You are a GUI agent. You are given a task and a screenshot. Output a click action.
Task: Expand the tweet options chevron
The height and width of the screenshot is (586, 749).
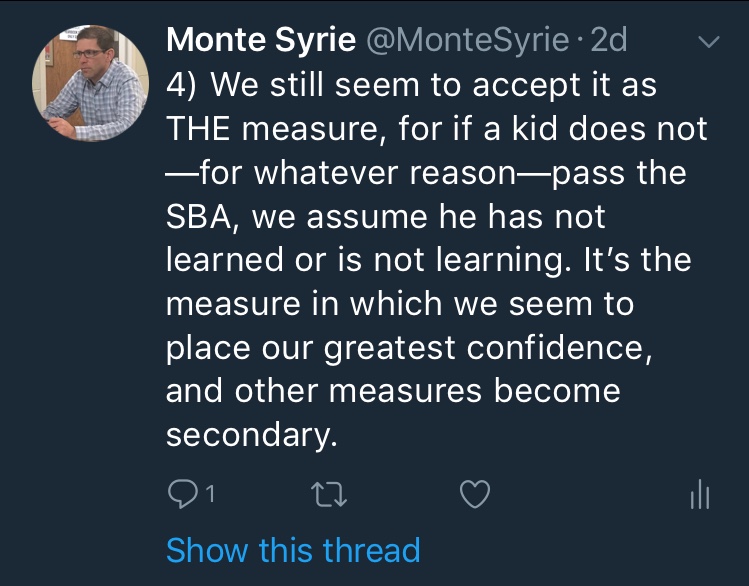pyautogui.click(x=708, y=42)
